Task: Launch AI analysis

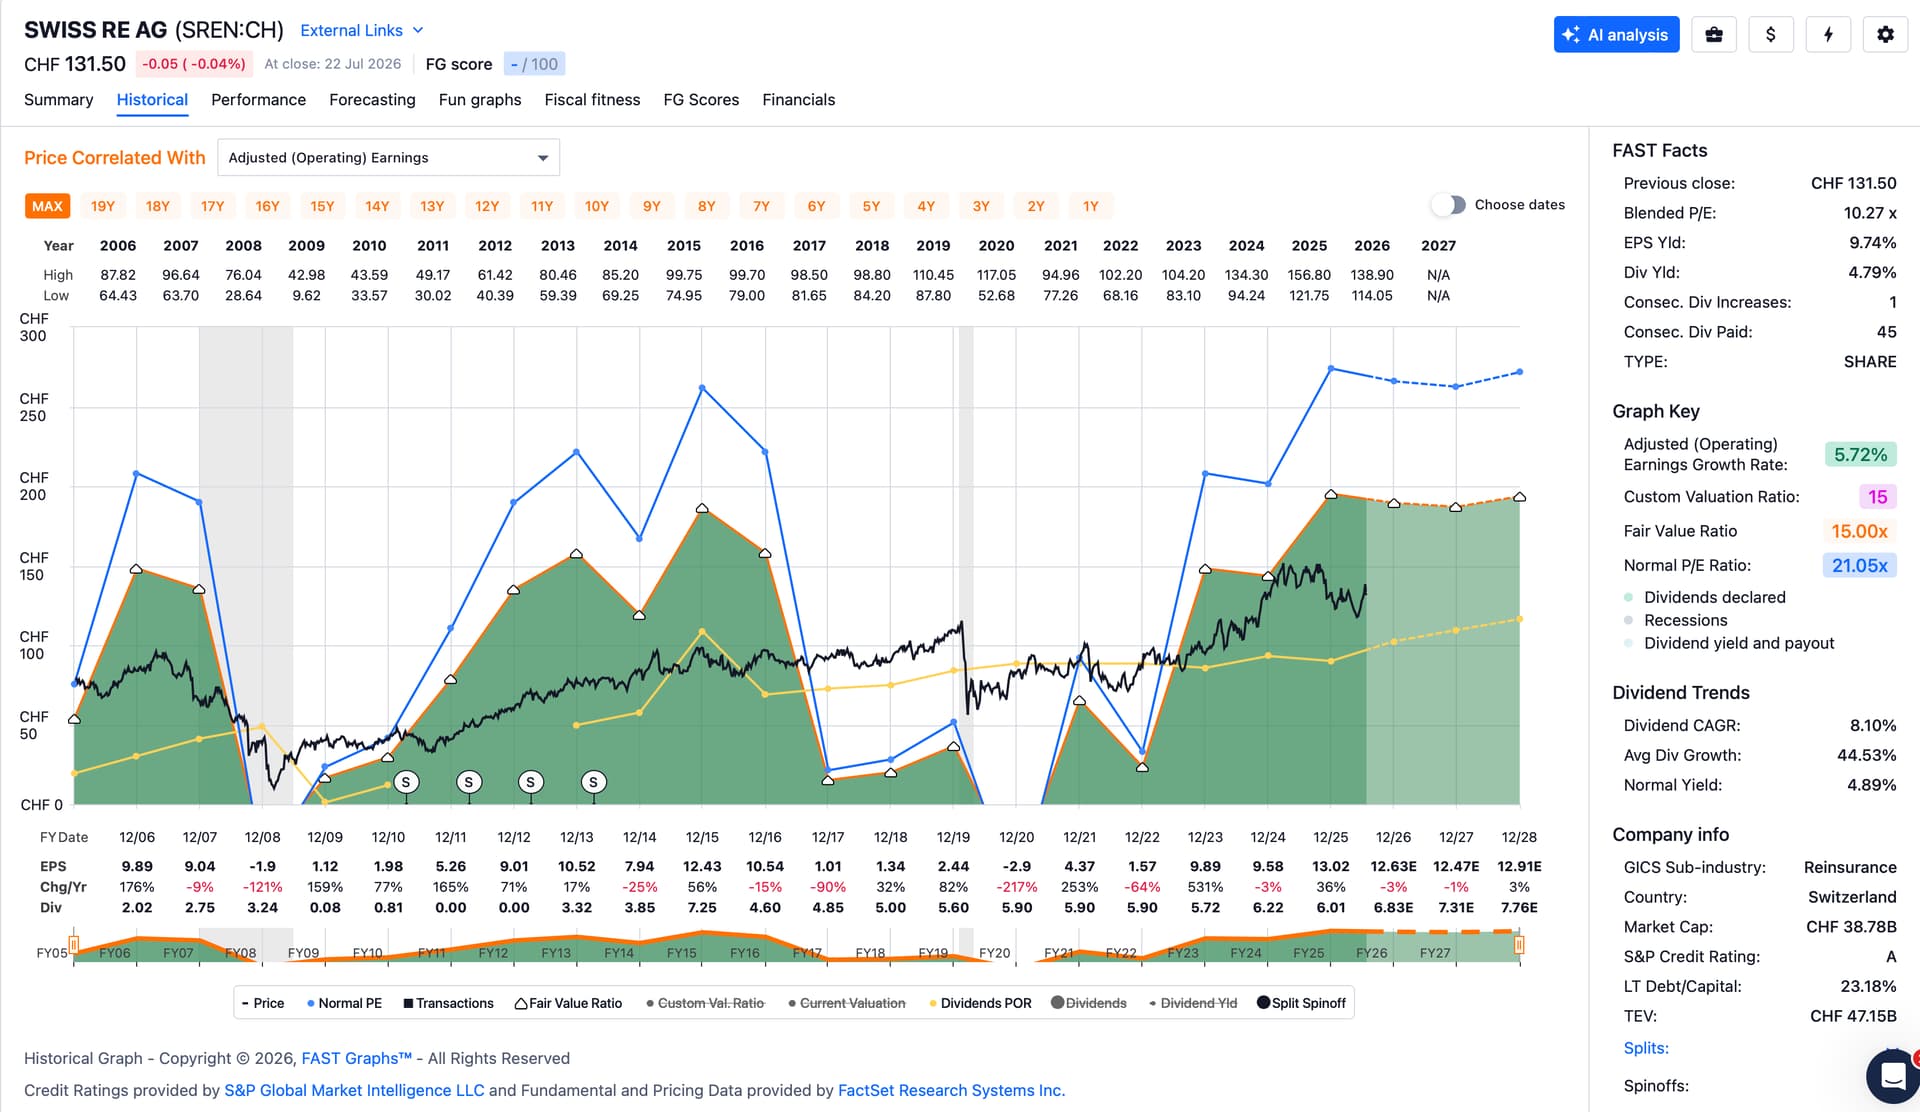Action: click(x=1616, y=35)
